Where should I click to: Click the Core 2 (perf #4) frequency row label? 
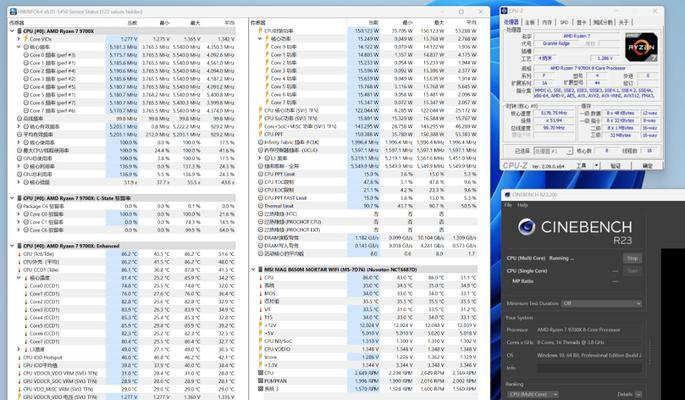pos(53,71)
